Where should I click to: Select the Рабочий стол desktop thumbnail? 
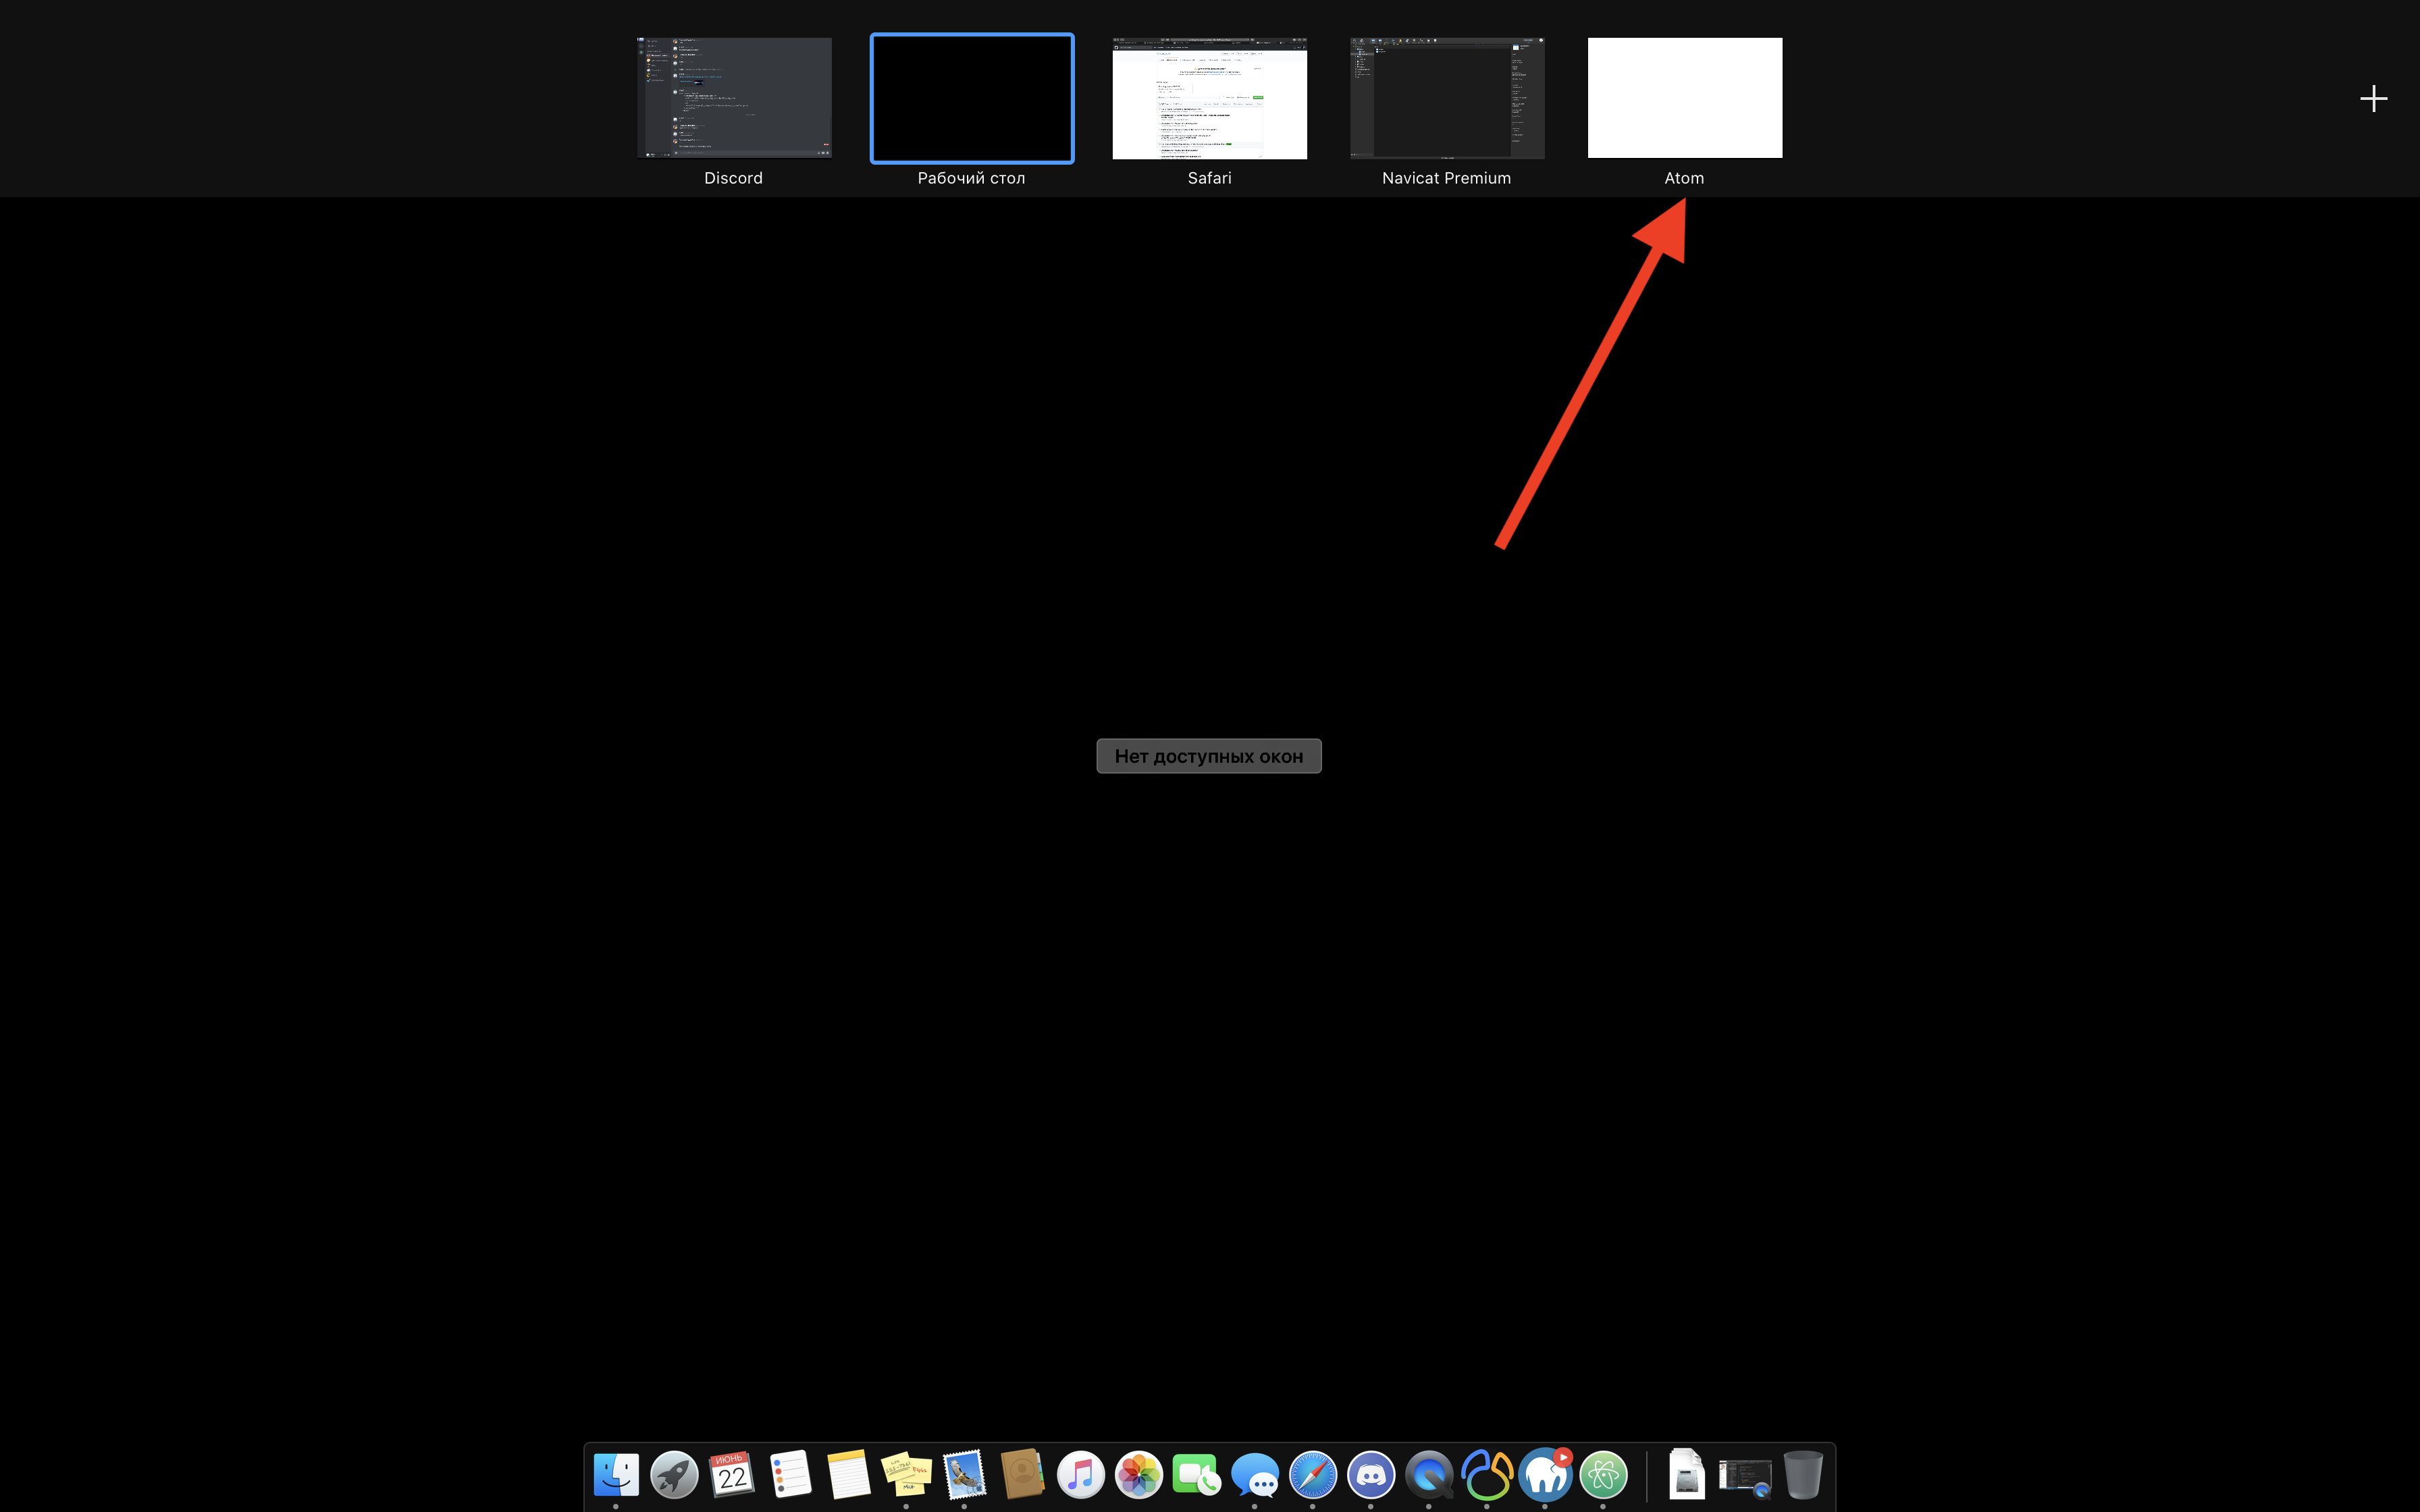pyautogui.click(x=972, y=98)
